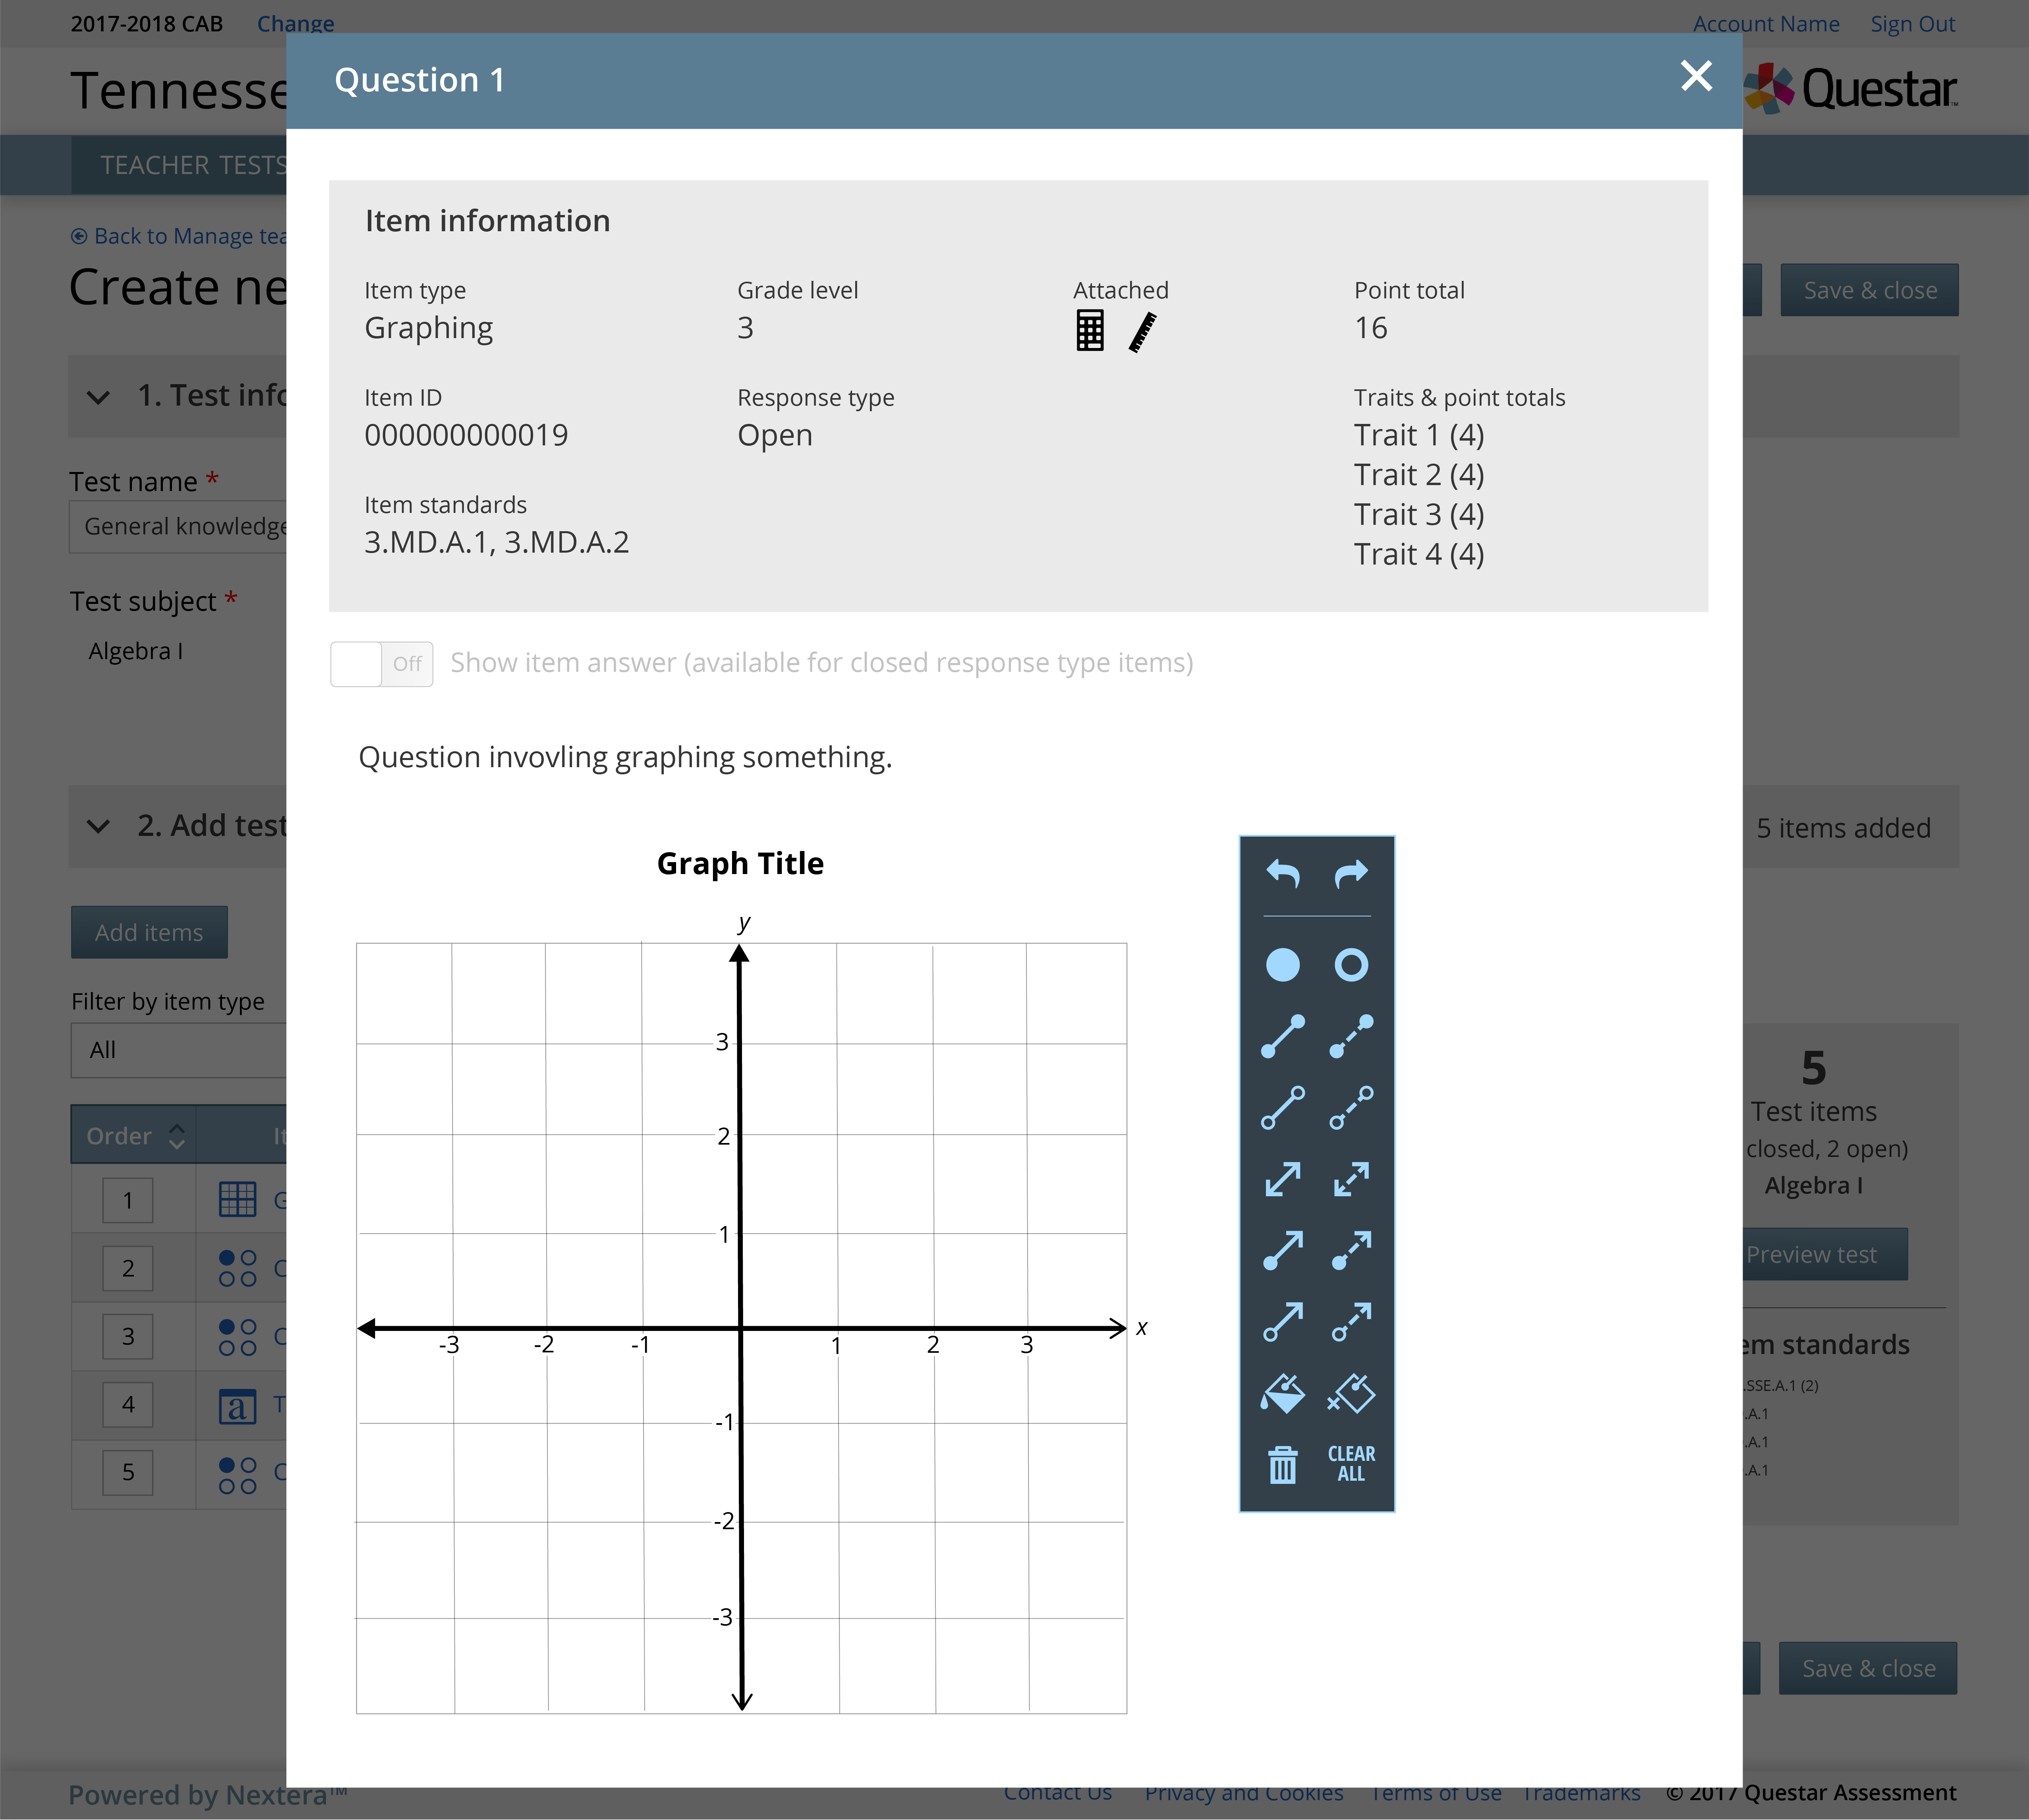The height and width of the screenshot is (1820, 2029).
Task: Click the graph origin point
Action: [x=740, y=1328]
